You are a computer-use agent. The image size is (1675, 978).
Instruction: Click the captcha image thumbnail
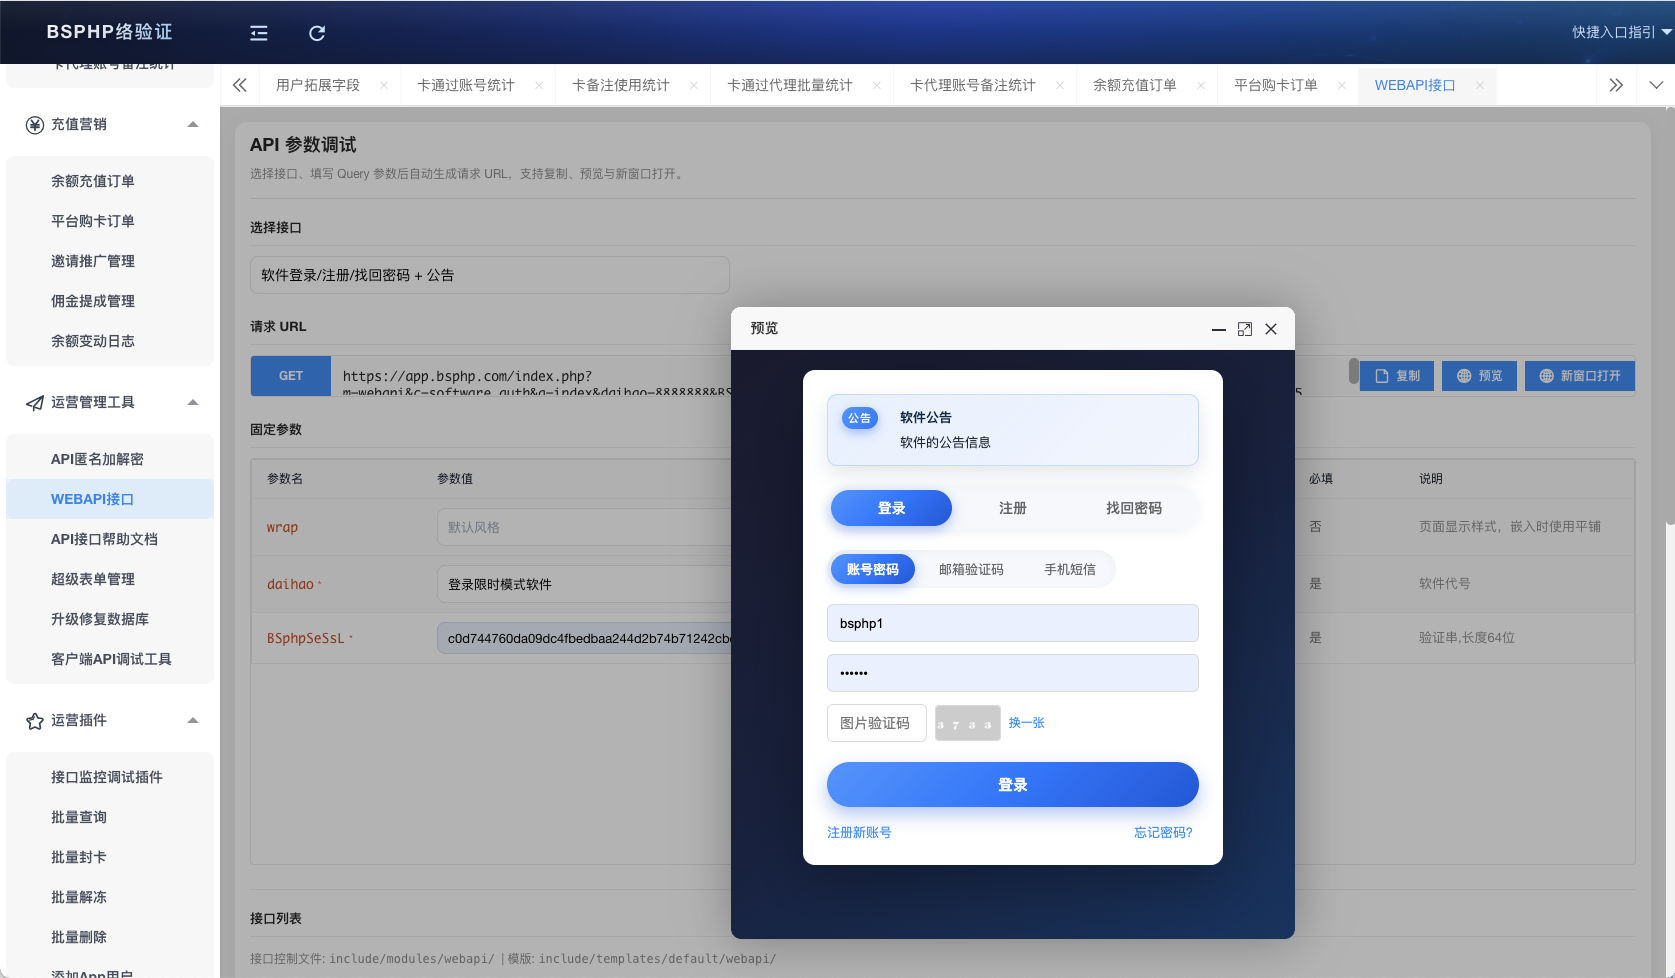[x=968, y=723]
